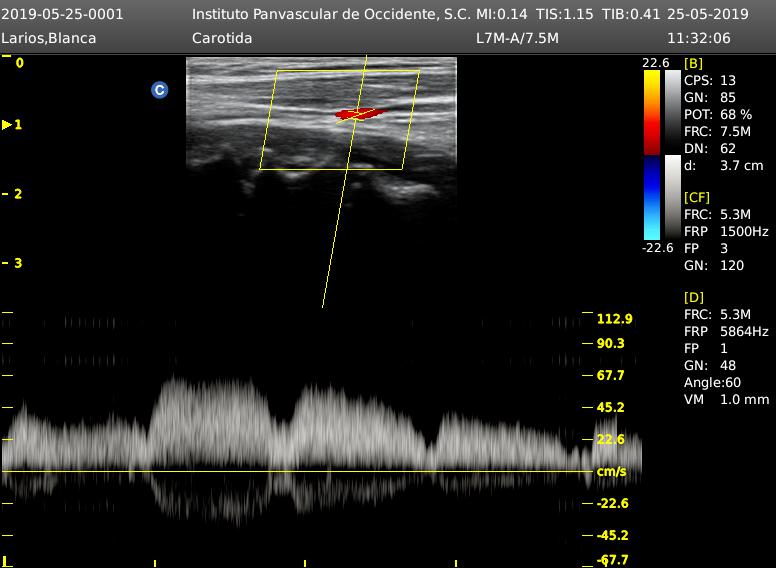Click the exam ID 2019-05-25-0001

click(62, 14)
